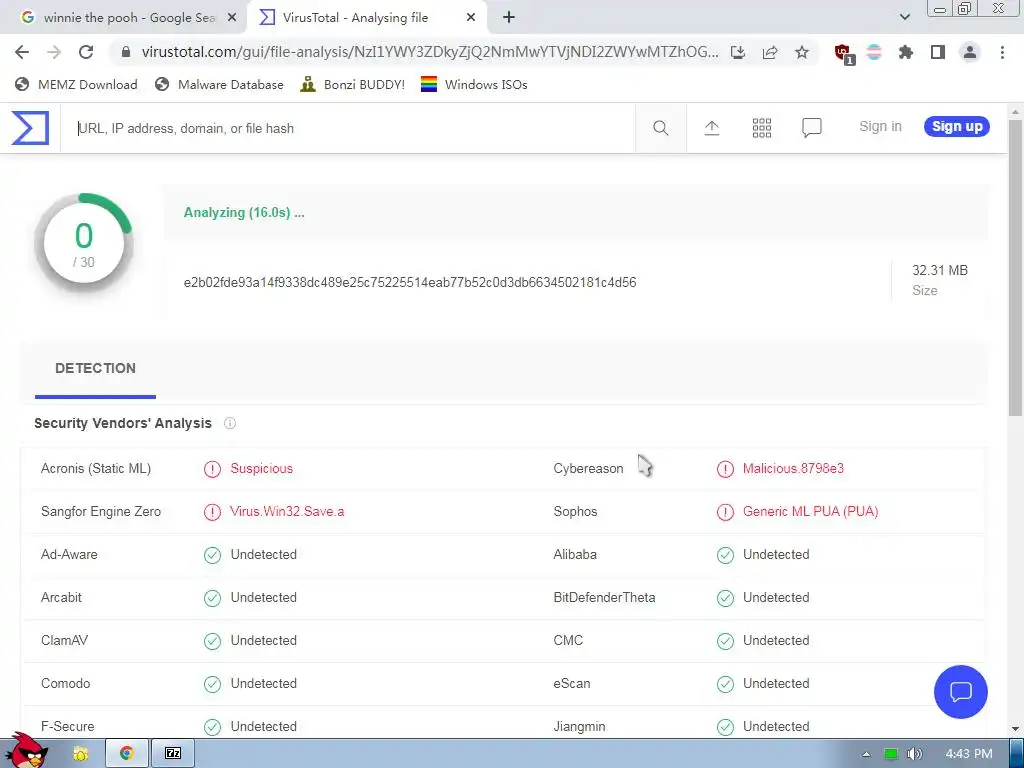Open the Chrome three-dot menu
The width and height of the screenshot is (1024, 768).
point(1002,52)
